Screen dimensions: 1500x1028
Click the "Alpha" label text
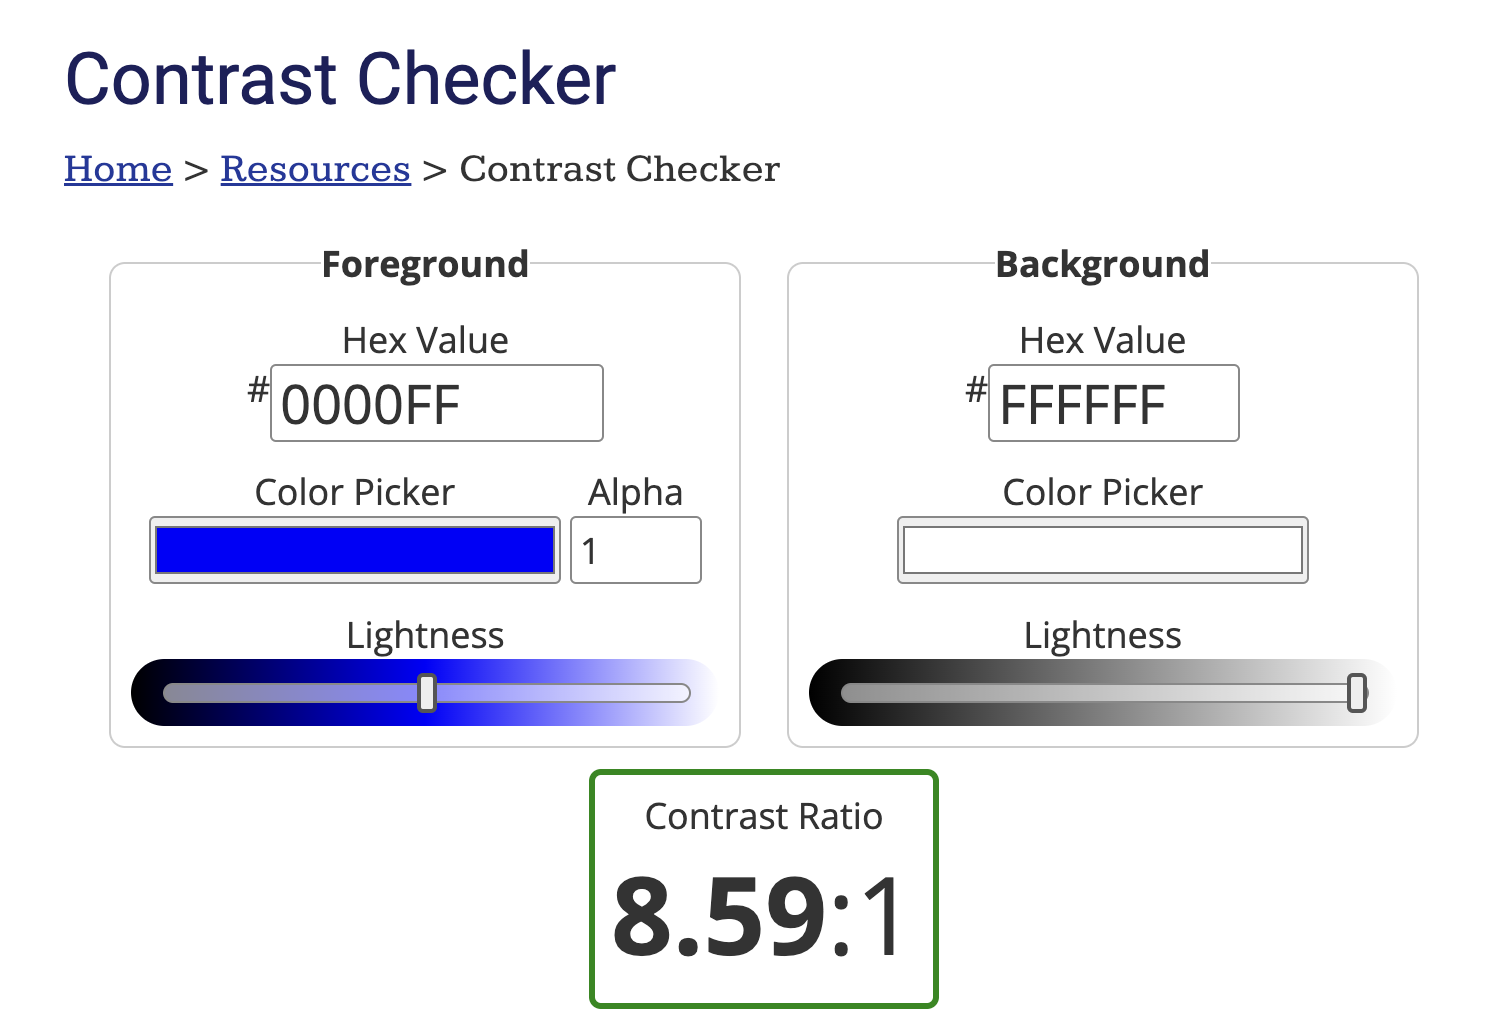click(x=635, y=492)
